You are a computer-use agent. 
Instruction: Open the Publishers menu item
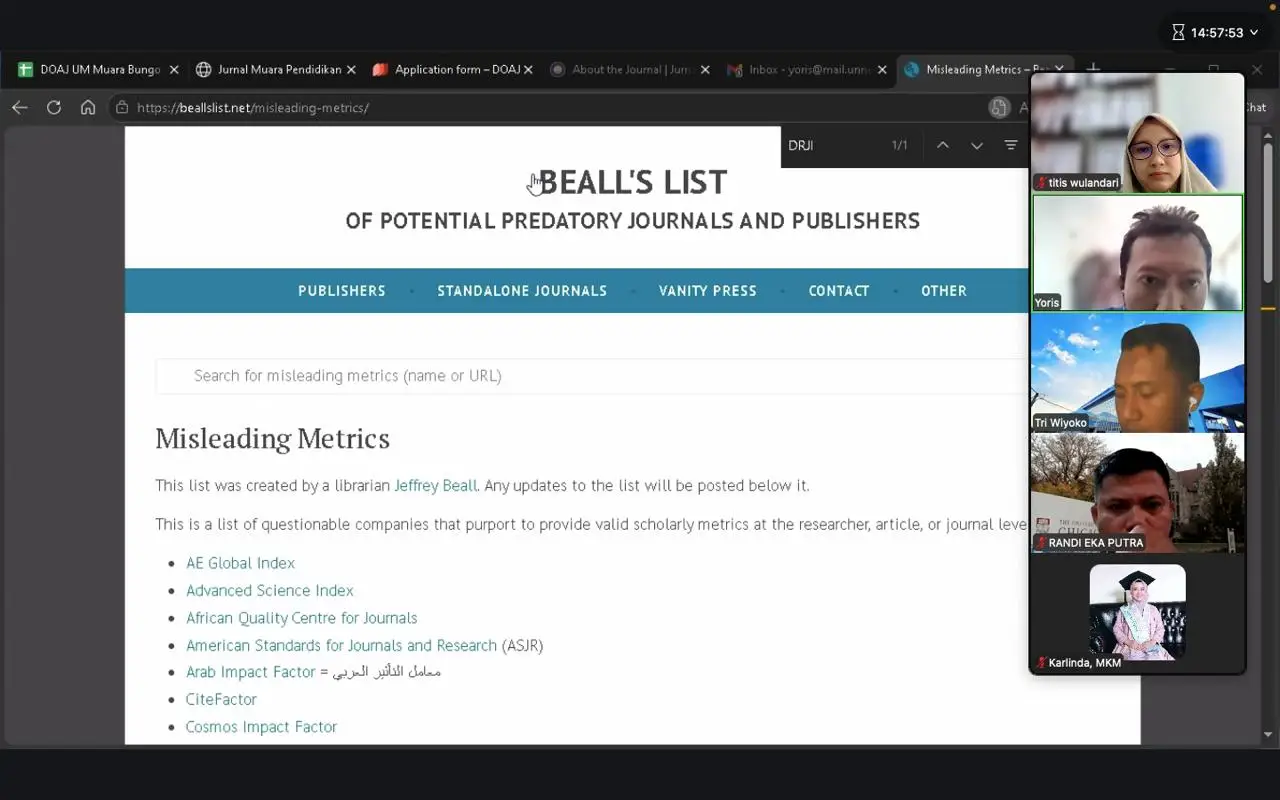(342, 291)
